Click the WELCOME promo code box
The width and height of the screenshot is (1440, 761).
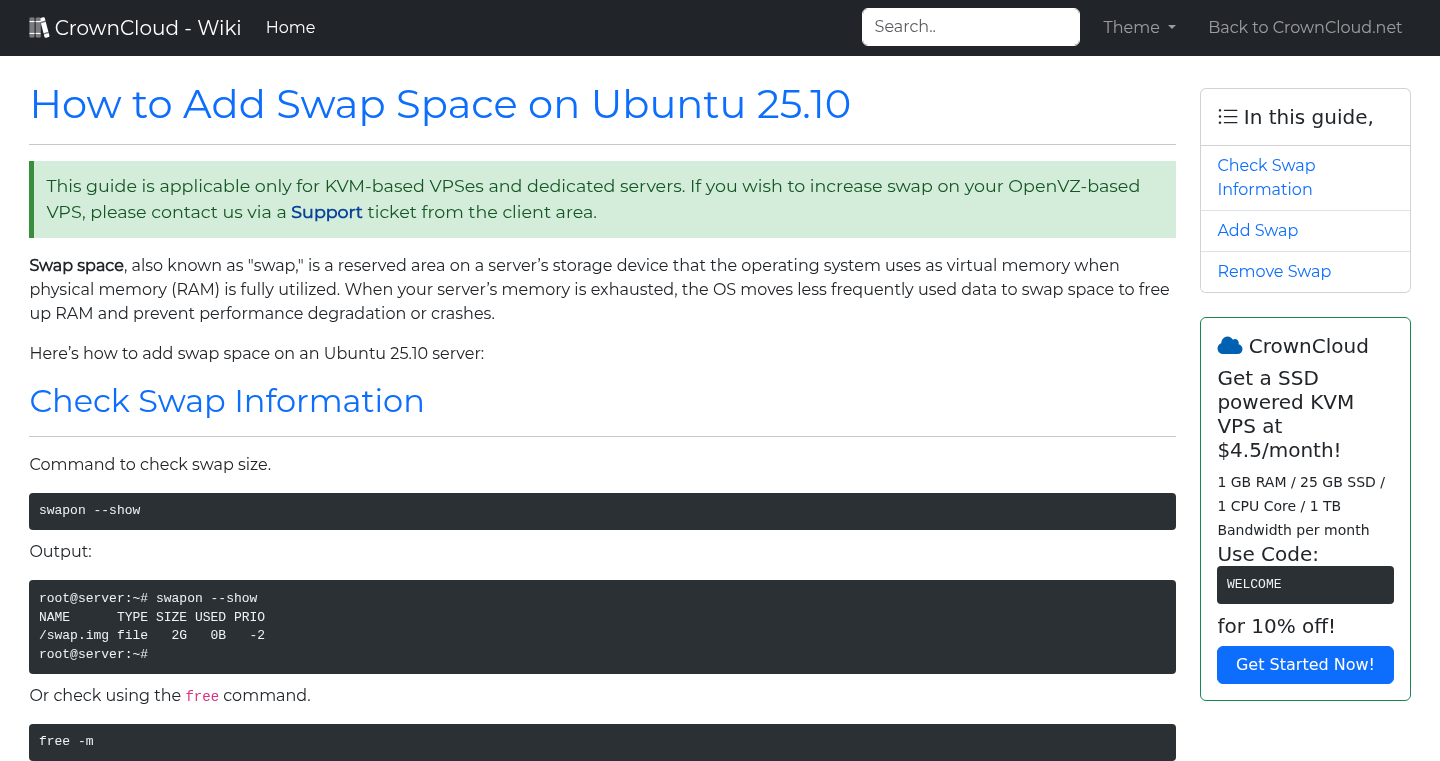(1304, 584)
